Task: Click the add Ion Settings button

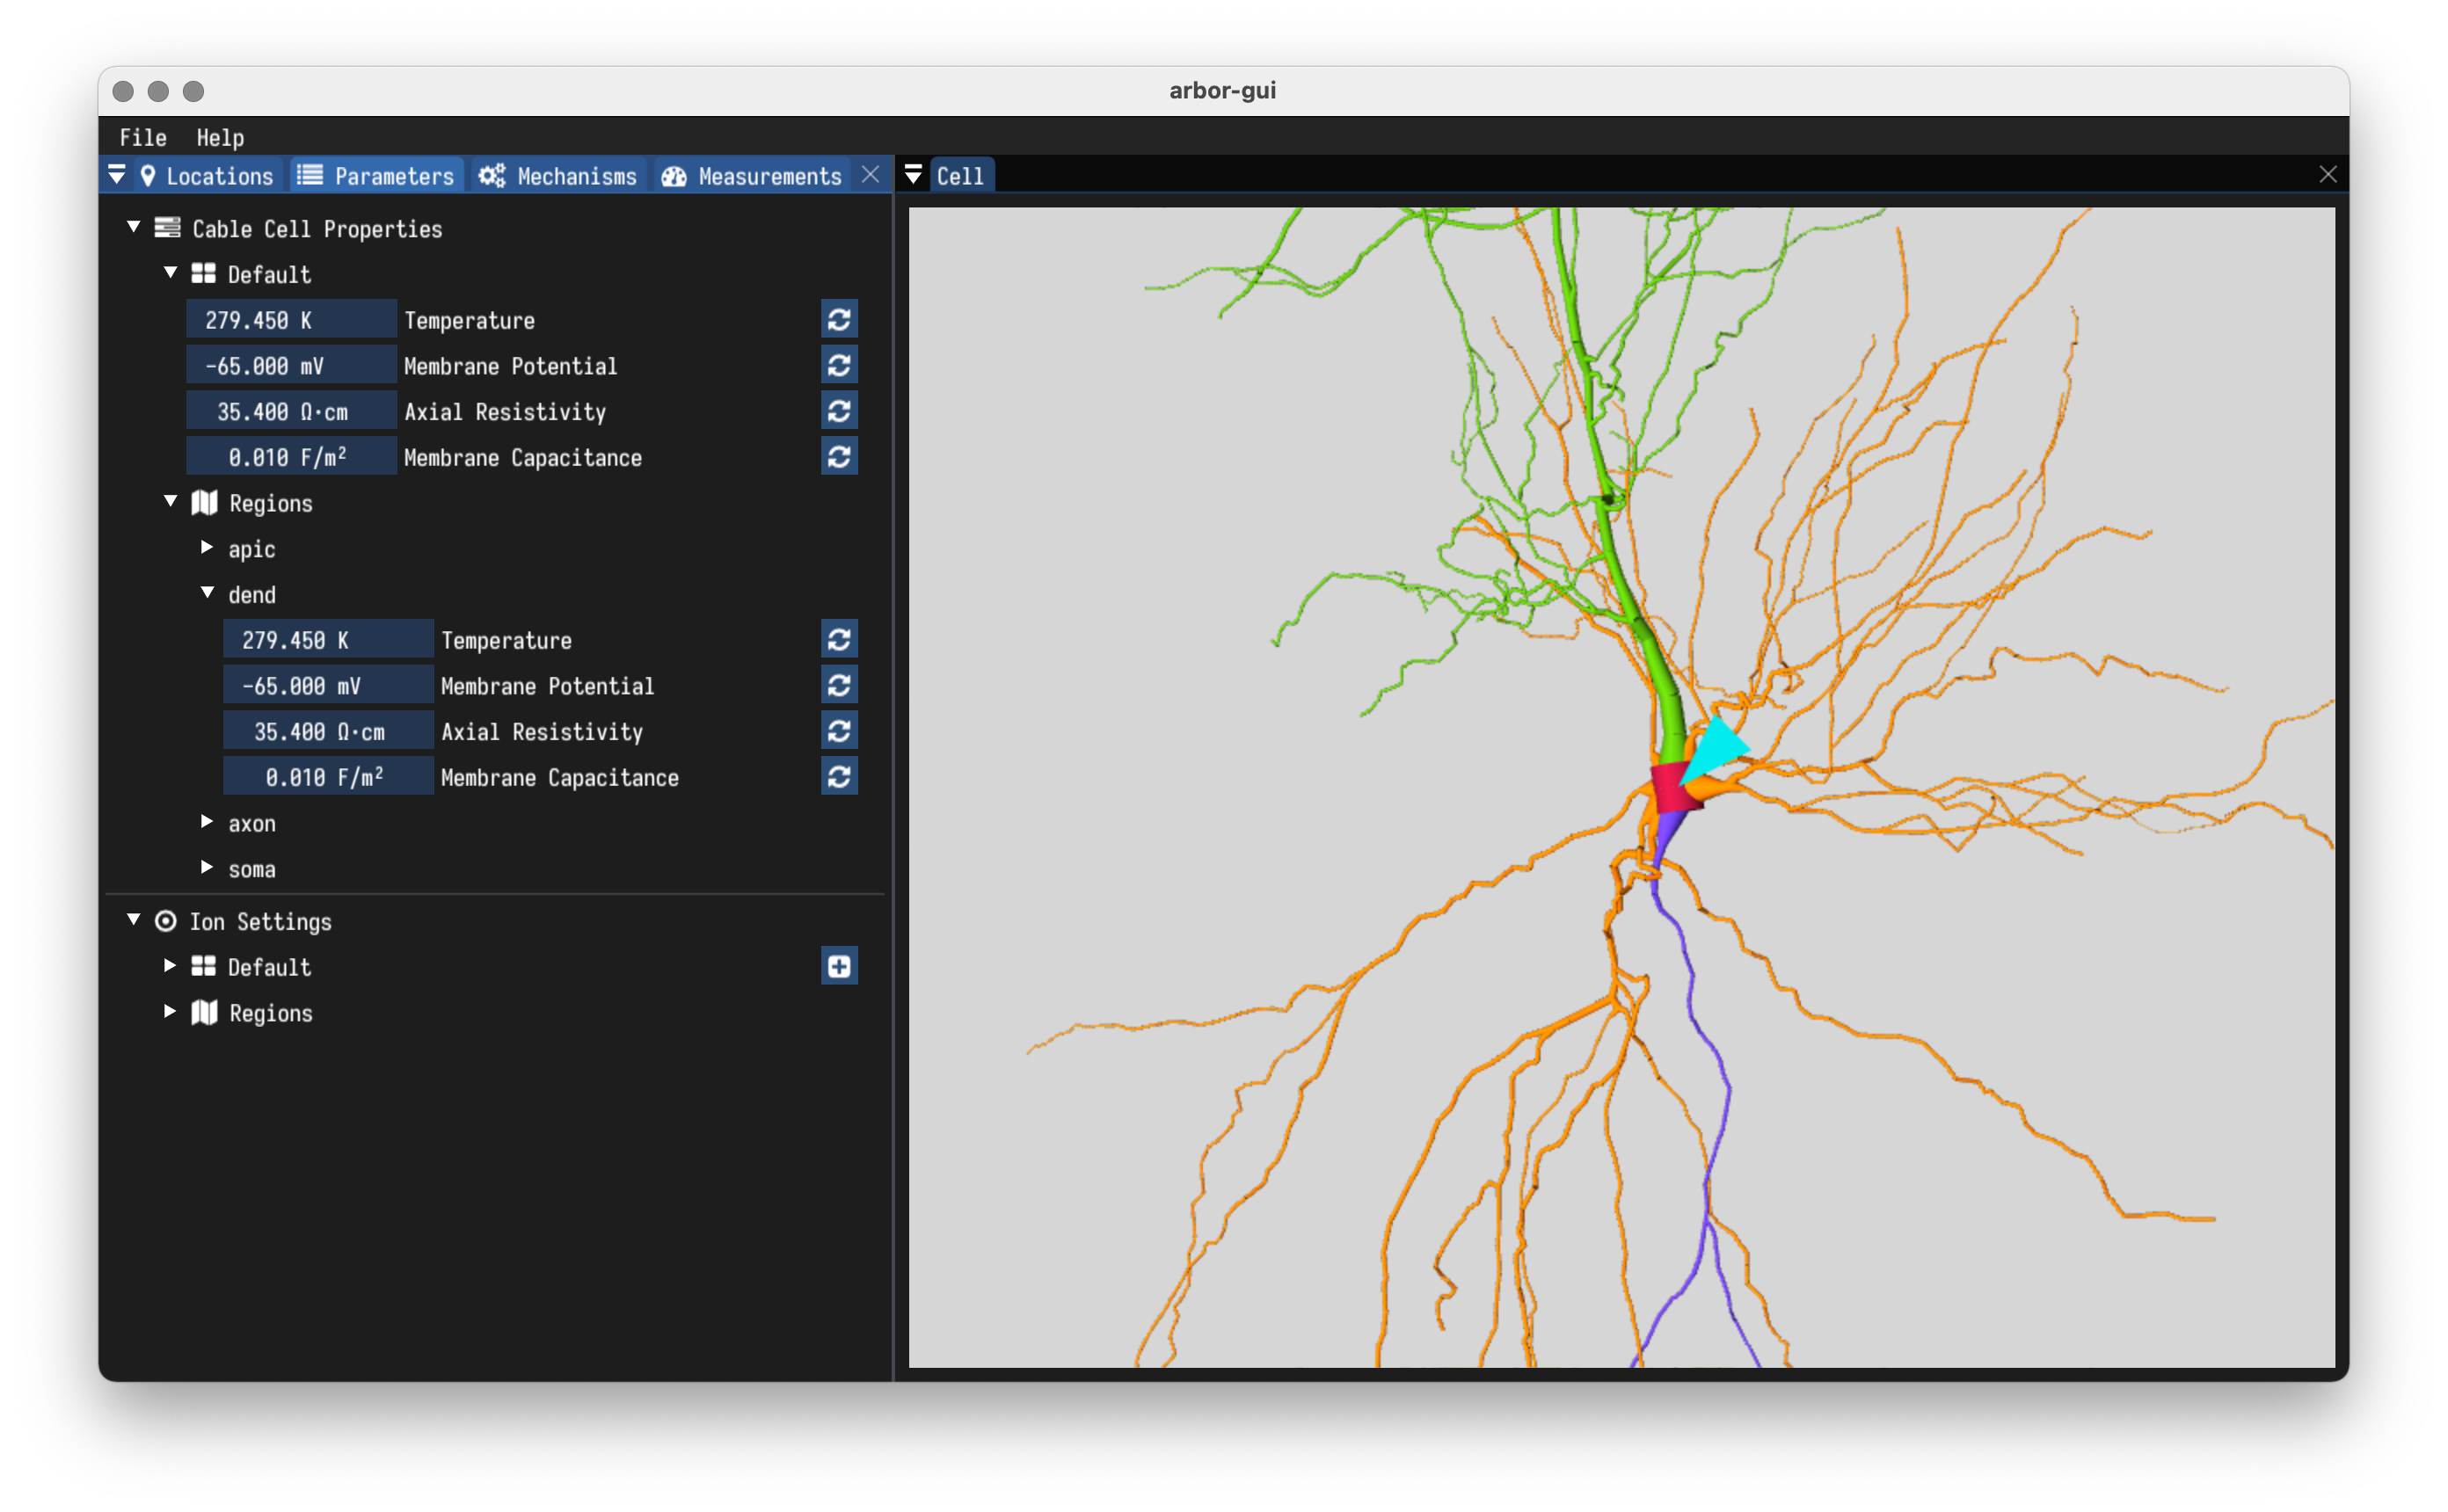Action: click(x=841, y=967)
